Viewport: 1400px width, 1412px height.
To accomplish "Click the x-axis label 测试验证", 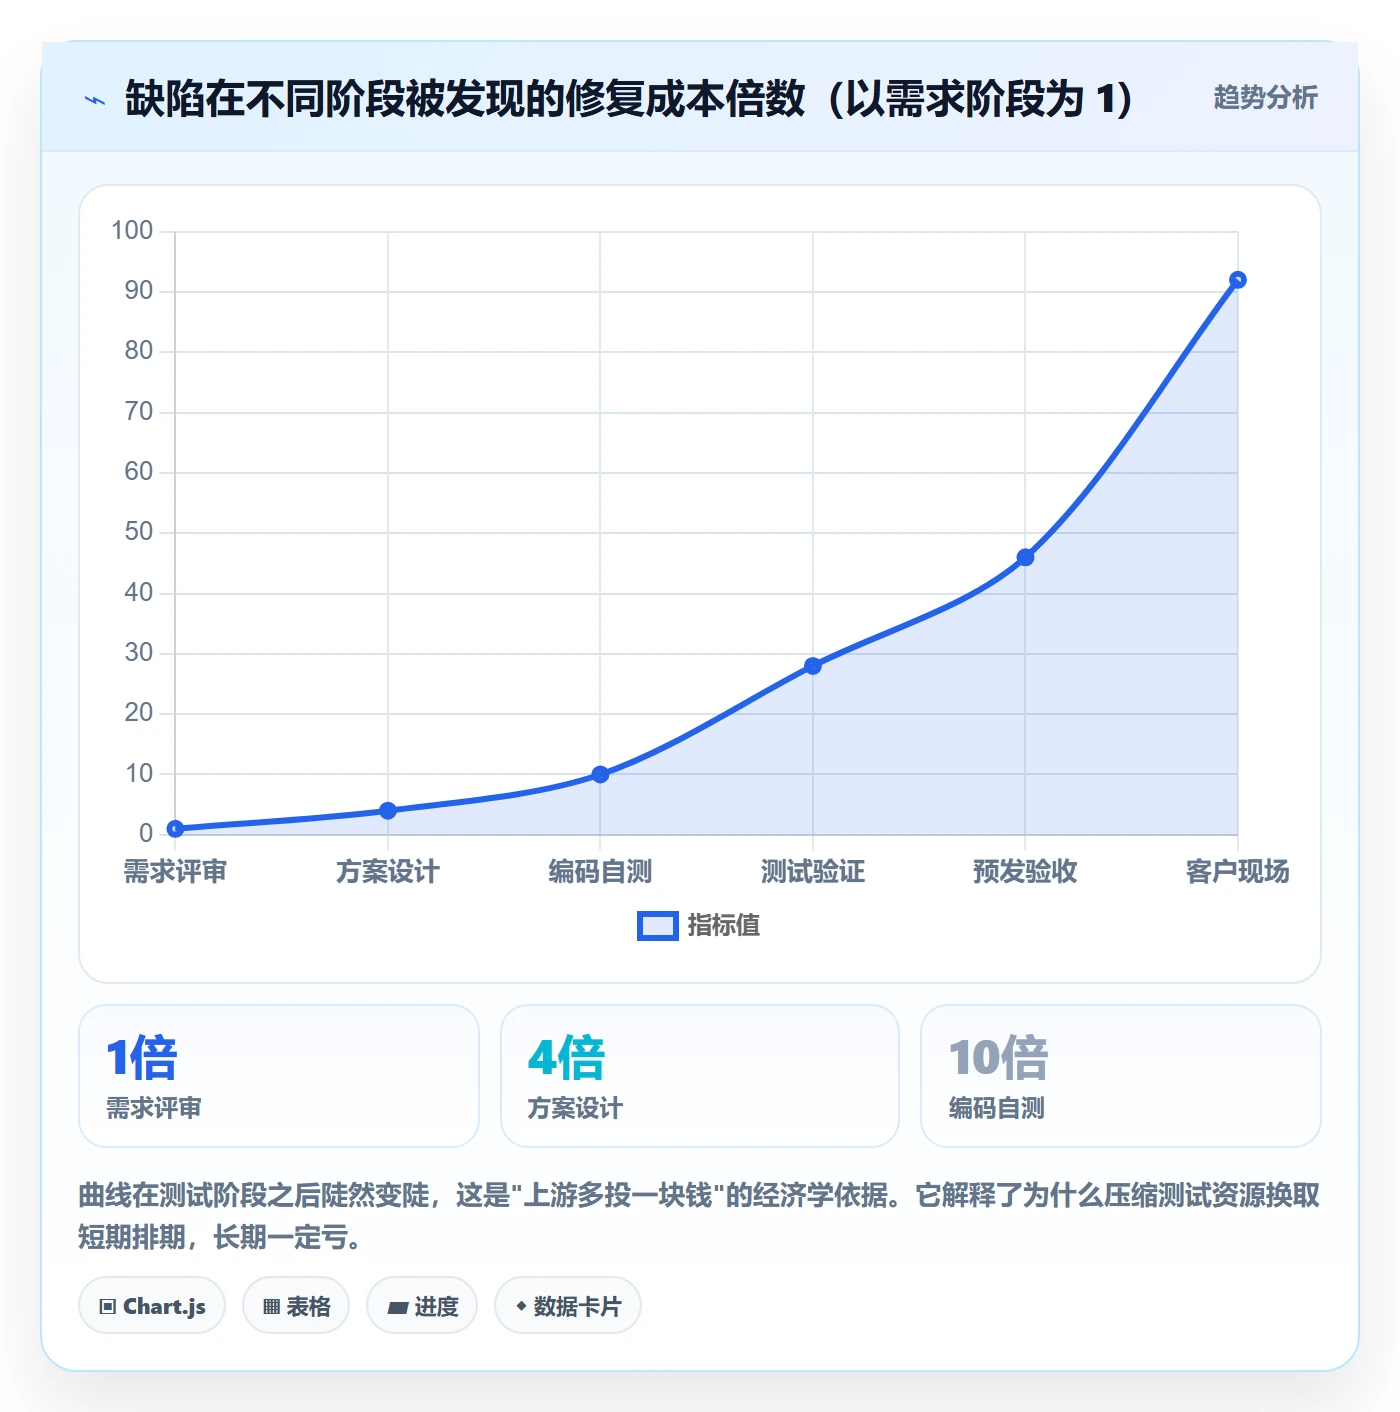I will [813, 872].
